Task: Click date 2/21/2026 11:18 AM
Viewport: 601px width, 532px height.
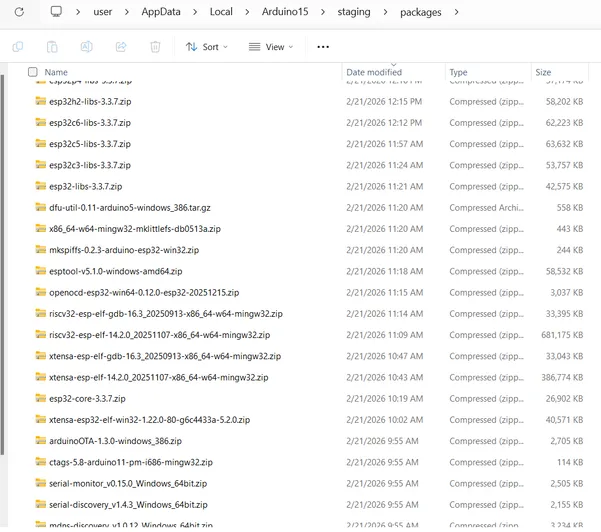Action: [384, 271]
